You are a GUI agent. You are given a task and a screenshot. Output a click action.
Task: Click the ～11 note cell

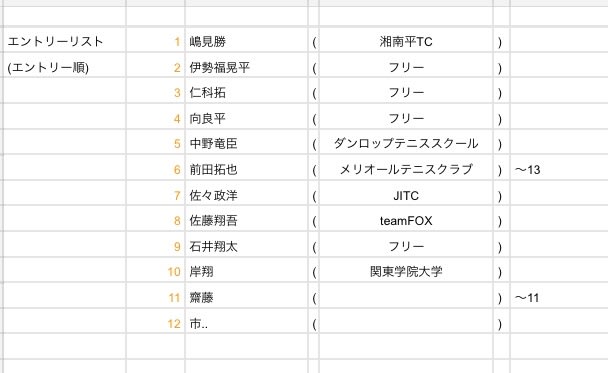(559, 297)
